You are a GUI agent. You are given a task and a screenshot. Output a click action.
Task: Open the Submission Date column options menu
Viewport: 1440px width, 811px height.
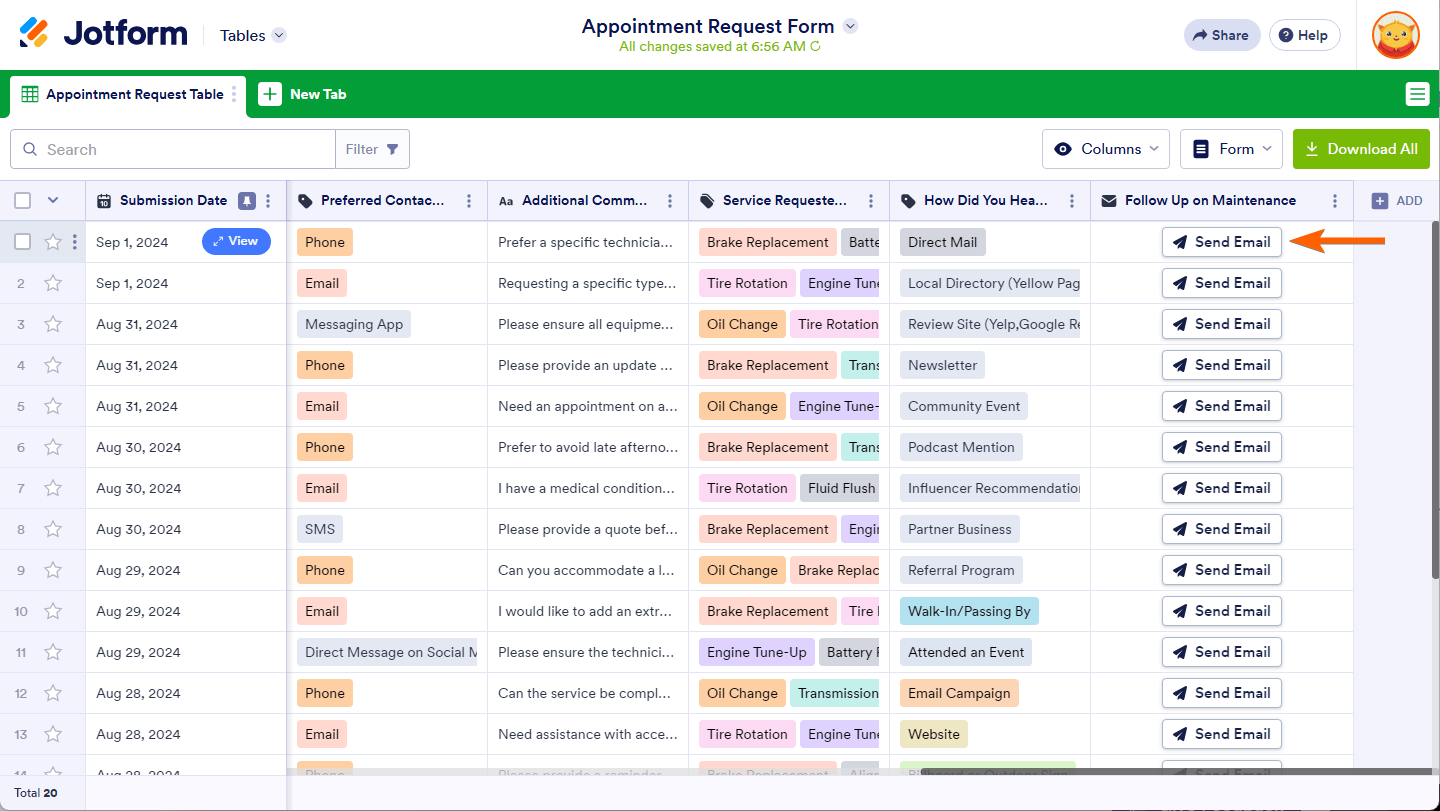(x=268, y=201)
